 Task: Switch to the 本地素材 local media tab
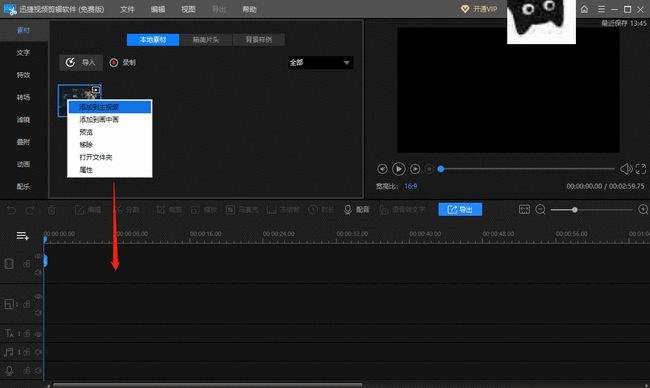(x=153, y=40)
